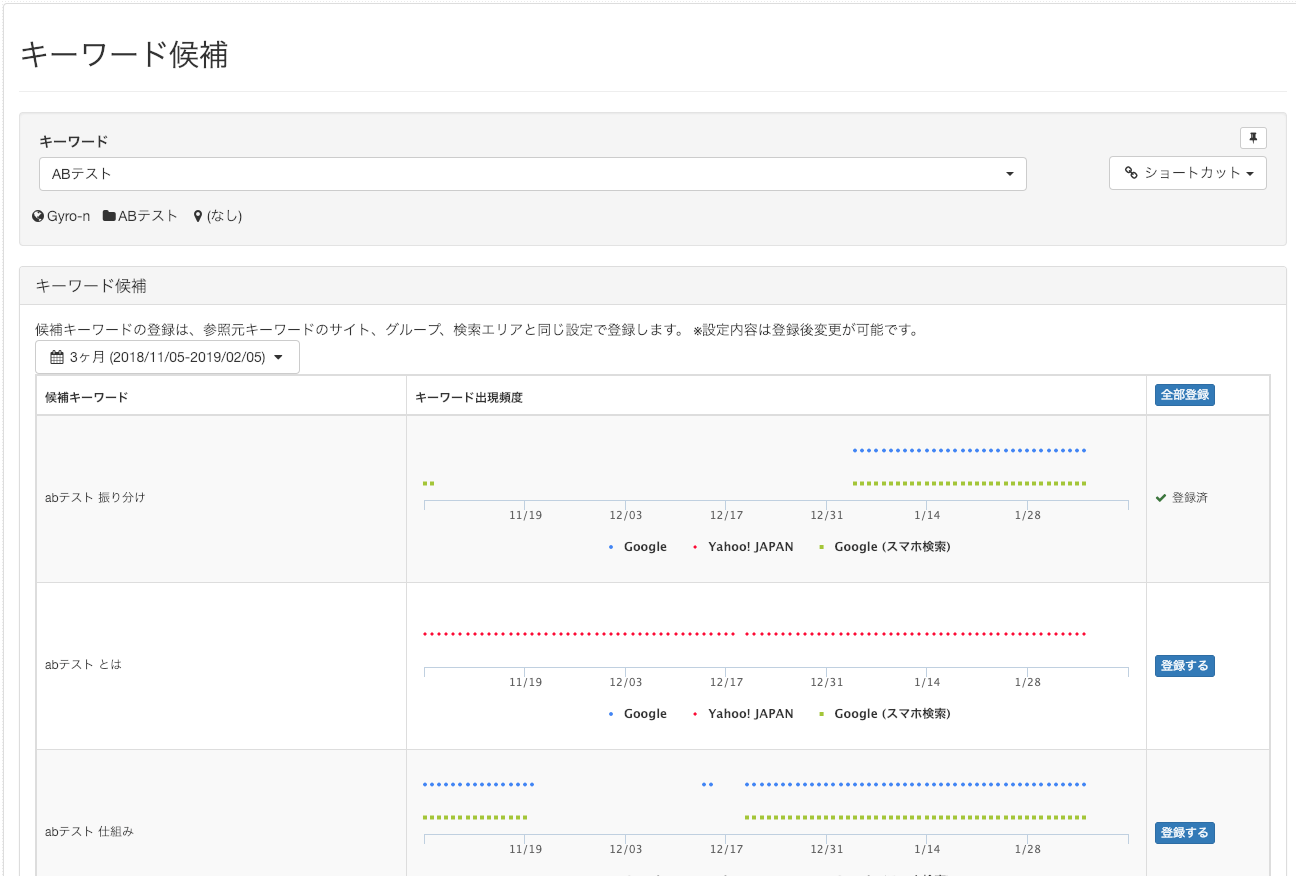This screenshot has height=876, width=1296.
Task: Click the dropdown caret of ABテスト select
Action: tap(1010, 175)
